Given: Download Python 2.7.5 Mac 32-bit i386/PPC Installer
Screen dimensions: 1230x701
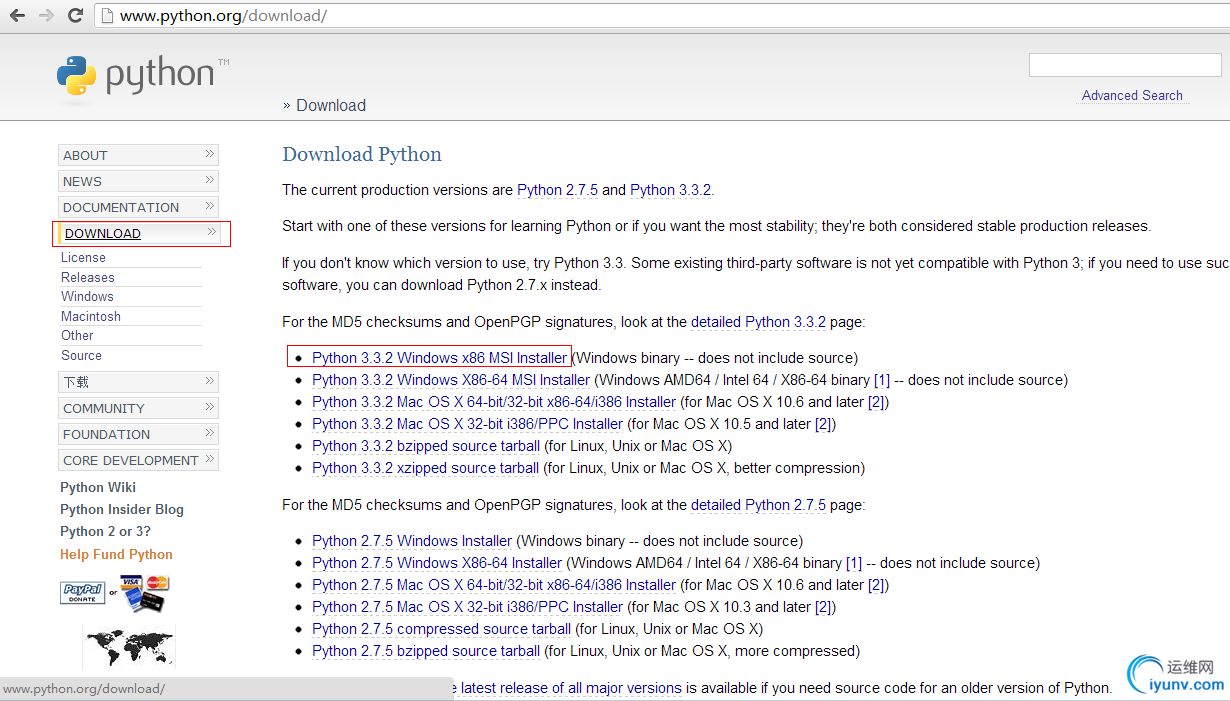Looking at the screenshot, I should (x=467, y=607).
